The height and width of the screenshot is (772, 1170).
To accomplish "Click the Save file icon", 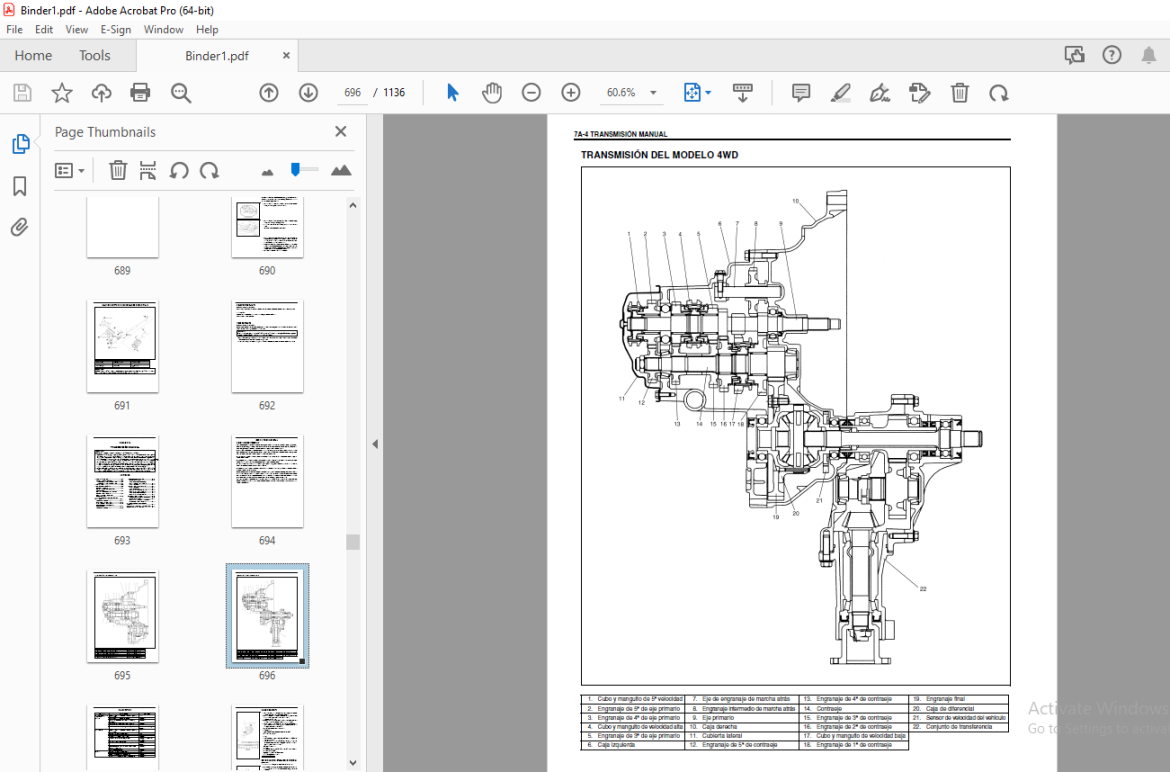I will [22, 92].
